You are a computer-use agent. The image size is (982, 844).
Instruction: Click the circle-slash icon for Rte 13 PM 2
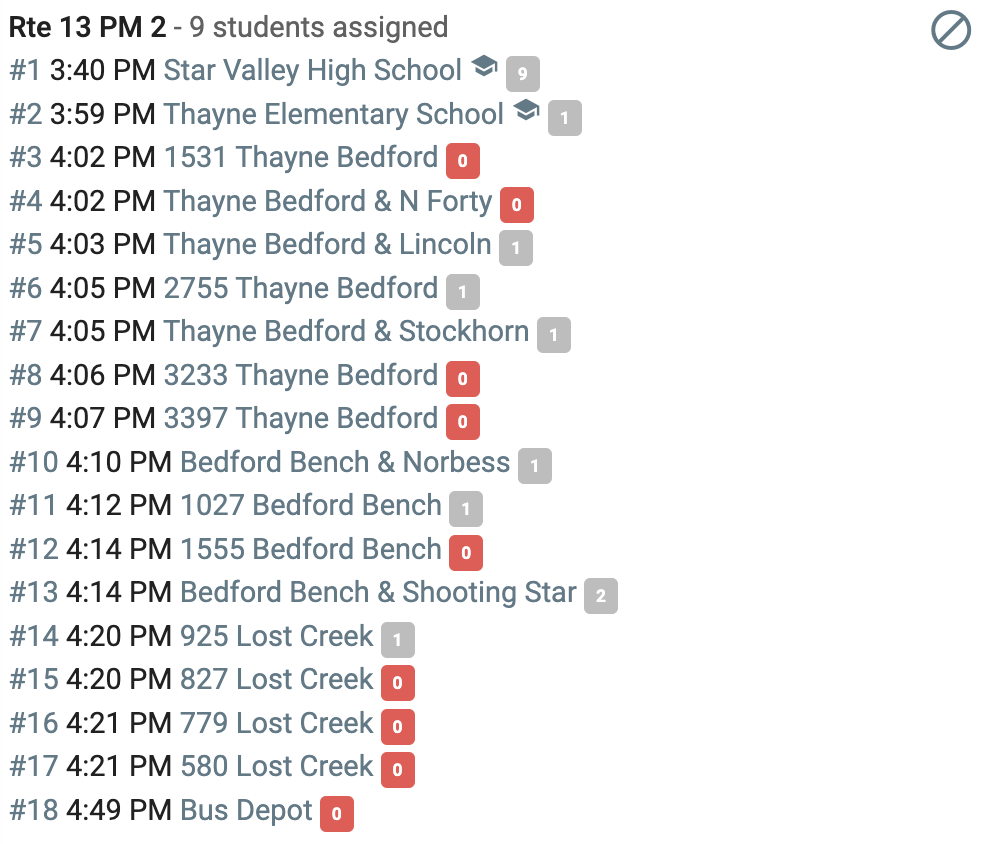coord(950,29)
